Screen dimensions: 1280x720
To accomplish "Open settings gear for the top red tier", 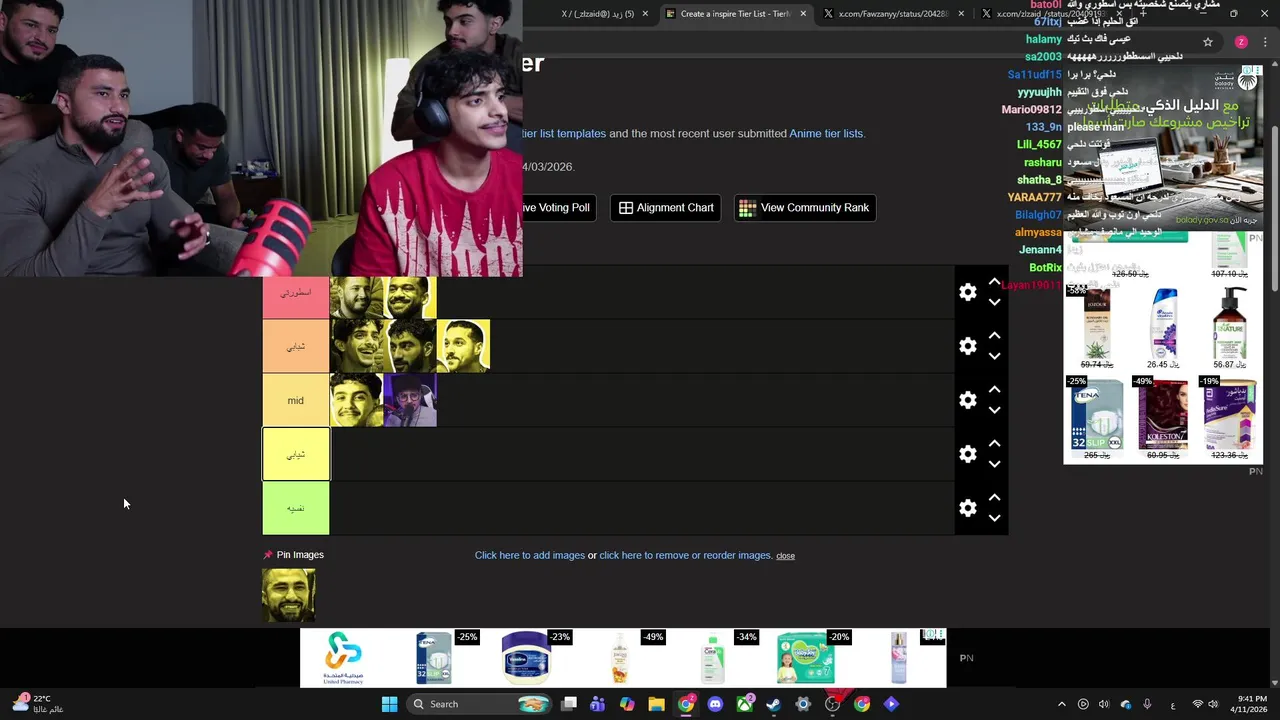I will 967,292.
